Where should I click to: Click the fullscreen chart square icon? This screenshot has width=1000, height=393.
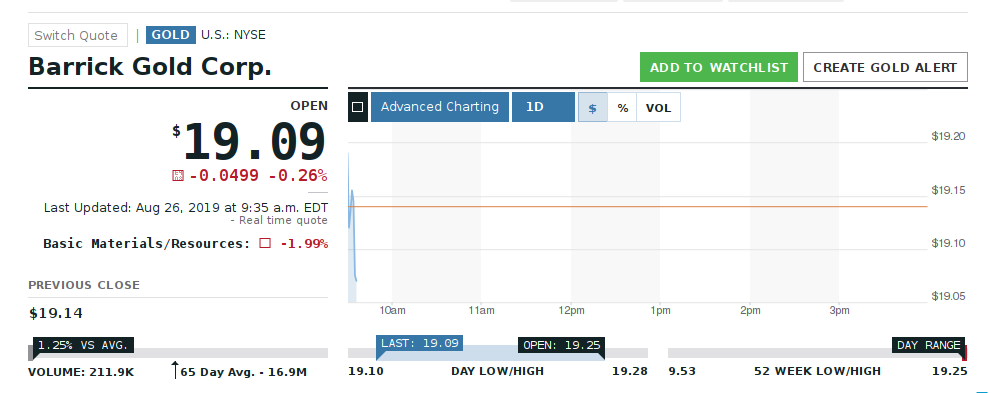[358, 107]
